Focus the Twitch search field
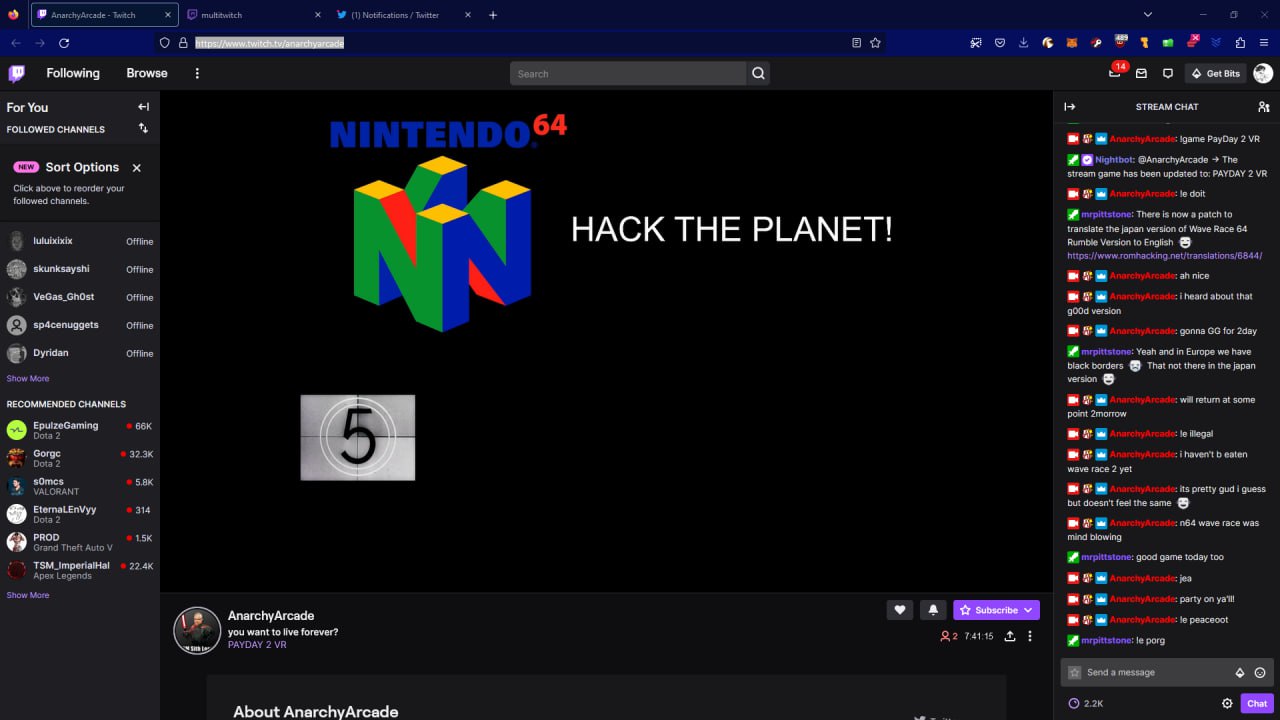This screenshot has width=1280, height=720. (x=628, y=73)
